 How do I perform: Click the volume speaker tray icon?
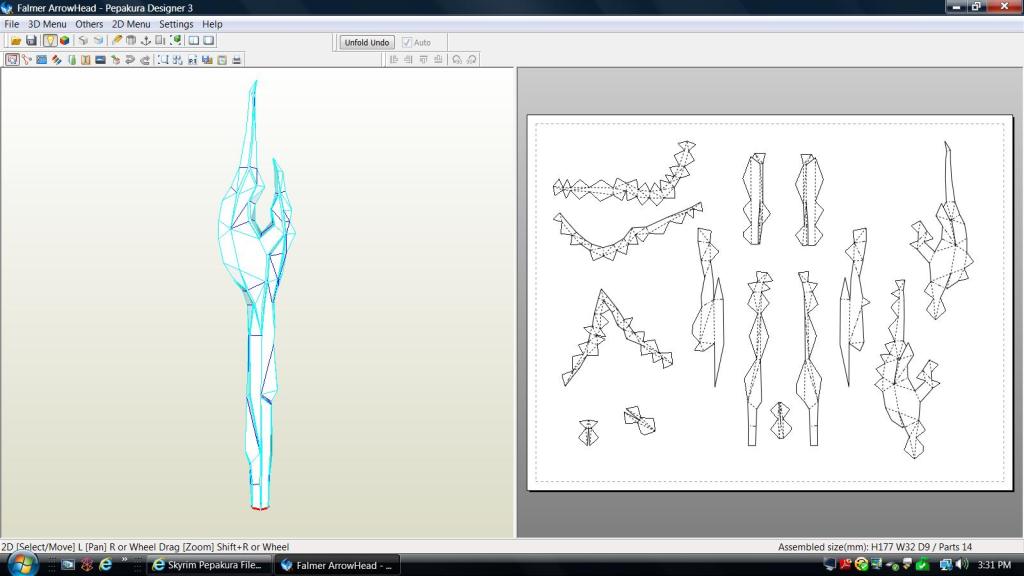click(x=962, y=564)
